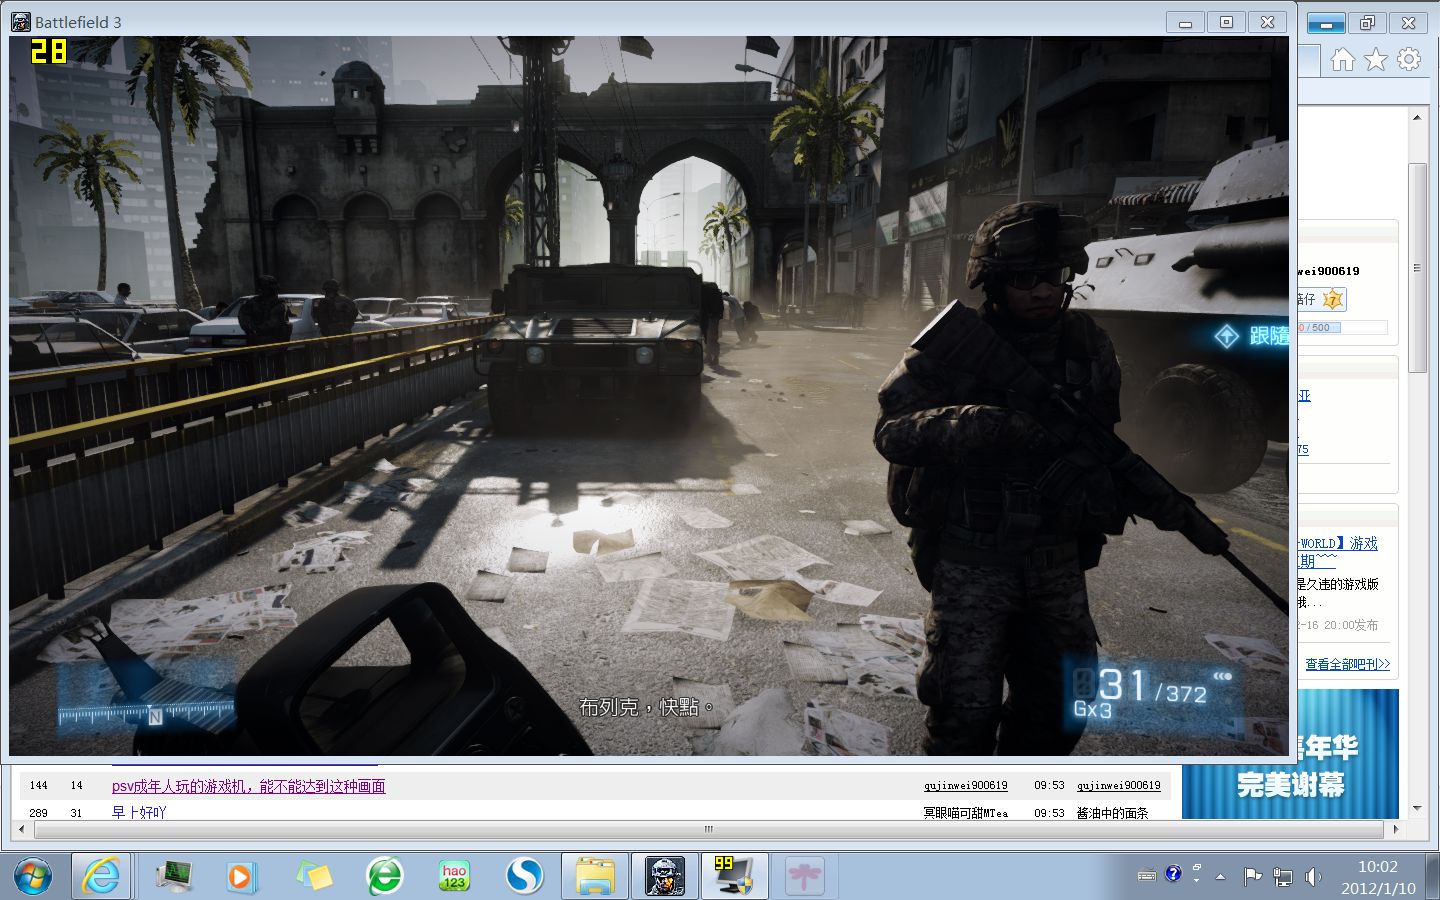1440x900 pixels.
Task: Open the 冥眼喵可甜MTea author link
Action: [x=966, y=813]
